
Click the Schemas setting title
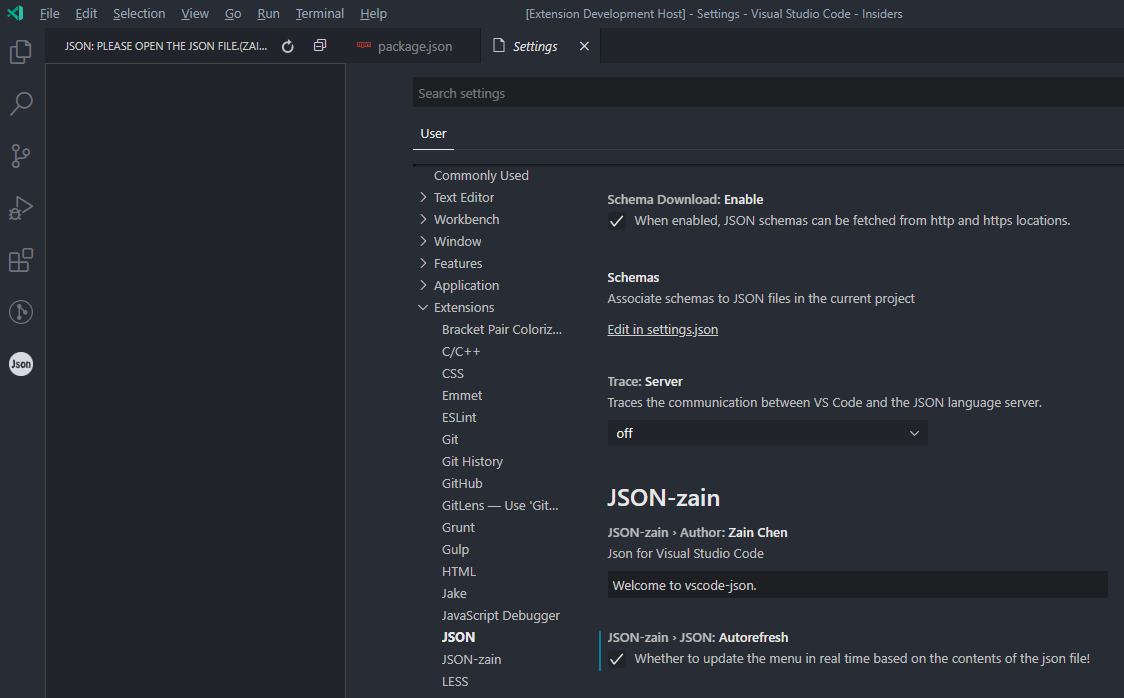pos(633,277)
